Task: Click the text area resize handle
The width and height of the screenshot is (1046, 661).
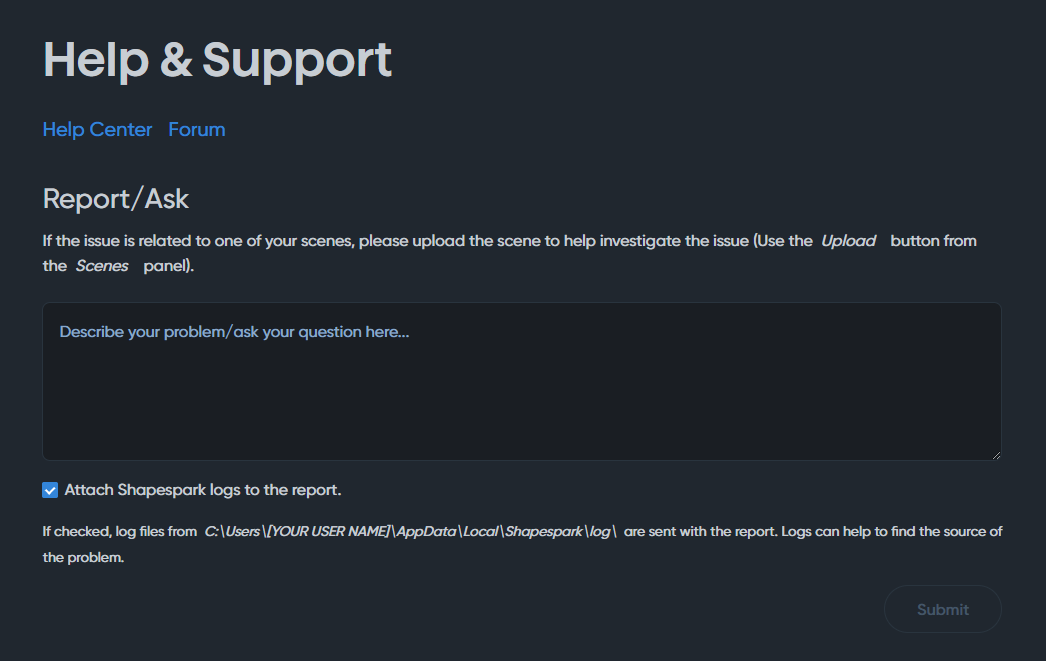Action: tap(995, 454)
